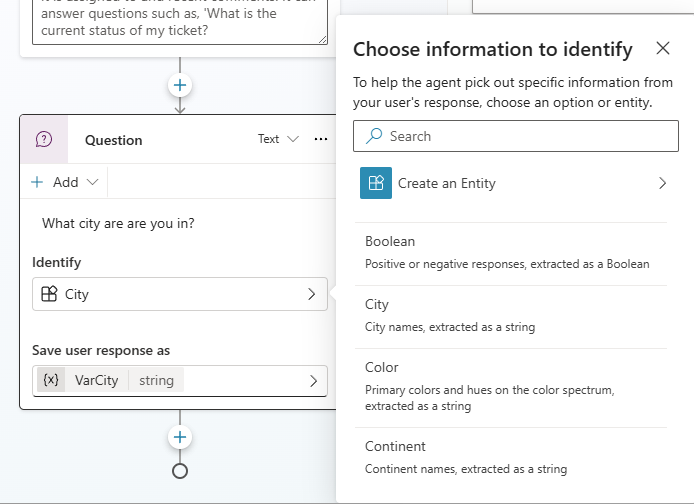Click 'City names, extracted as a string' description
This screenshot has height=504, width=694.
point(450,327)
